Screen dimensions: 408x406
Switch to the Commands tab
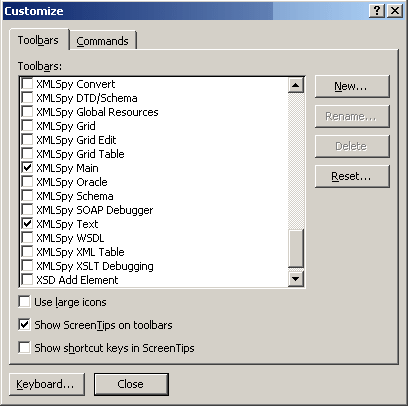pos(102,41)
